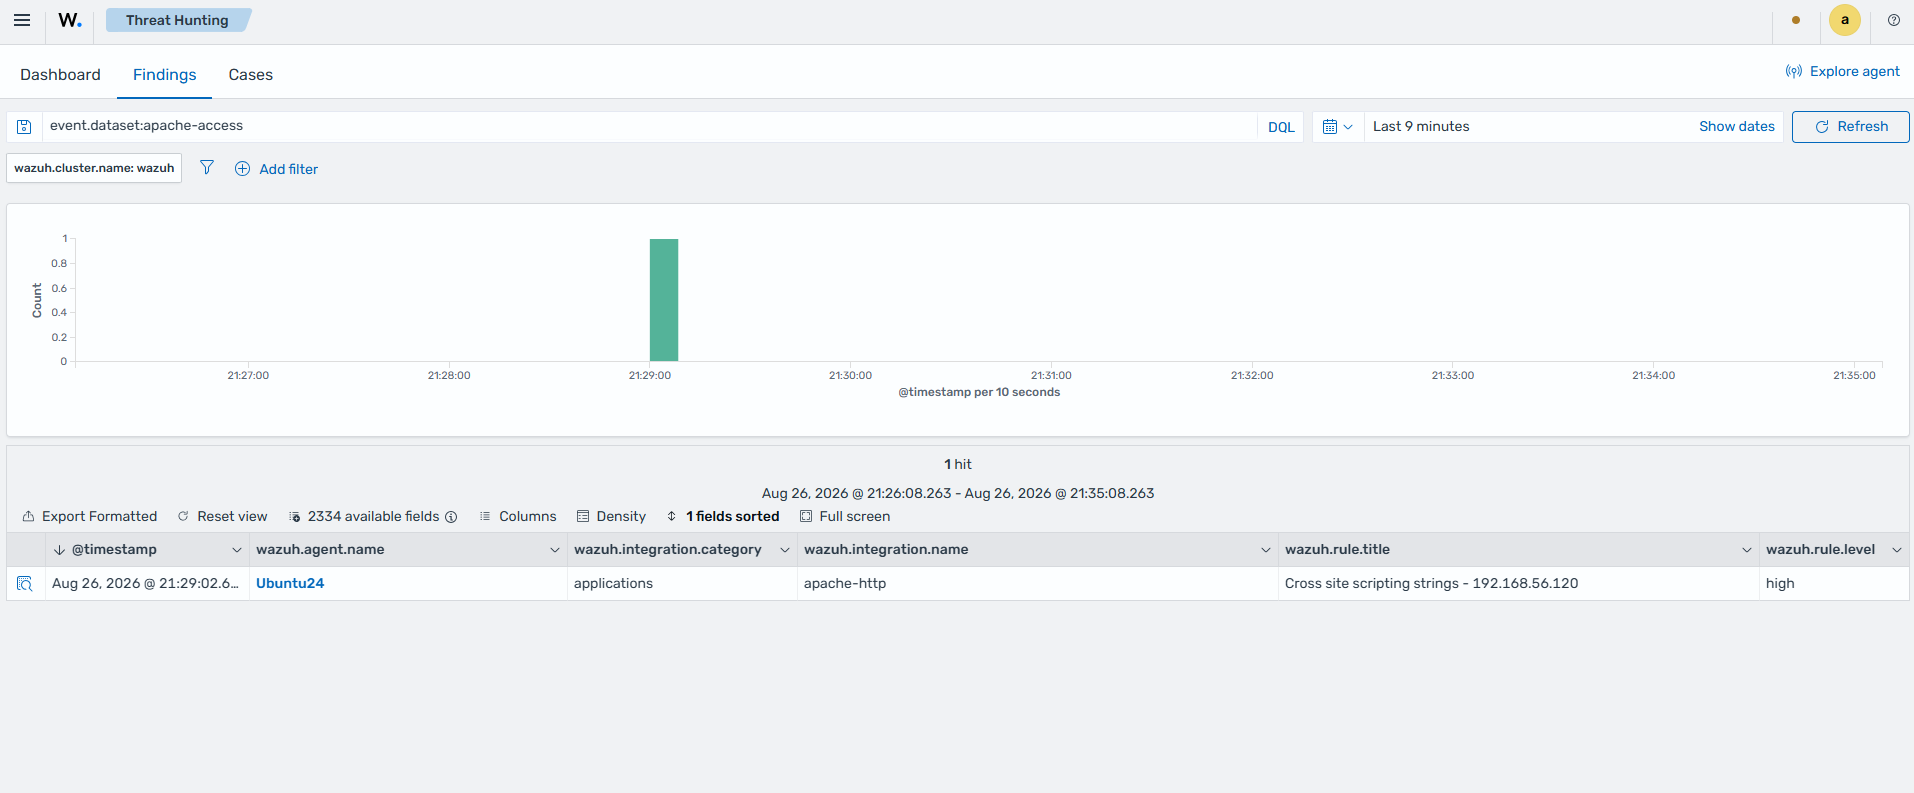Click the orange status dot indicator
The width and height of the screenshot is (1914, 793).
pos(1796,20)
